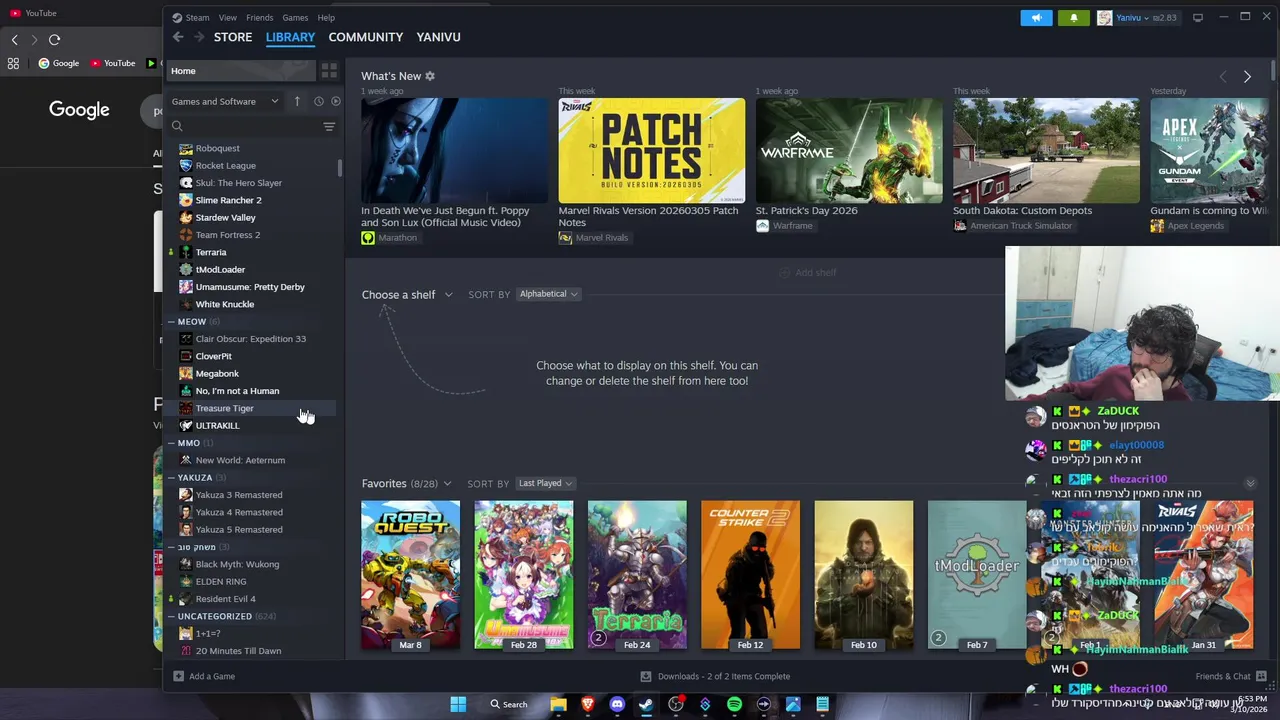Open File Explorer from taskbar
The width and height of the screenshot is (1280, 720).
(559, 704)
